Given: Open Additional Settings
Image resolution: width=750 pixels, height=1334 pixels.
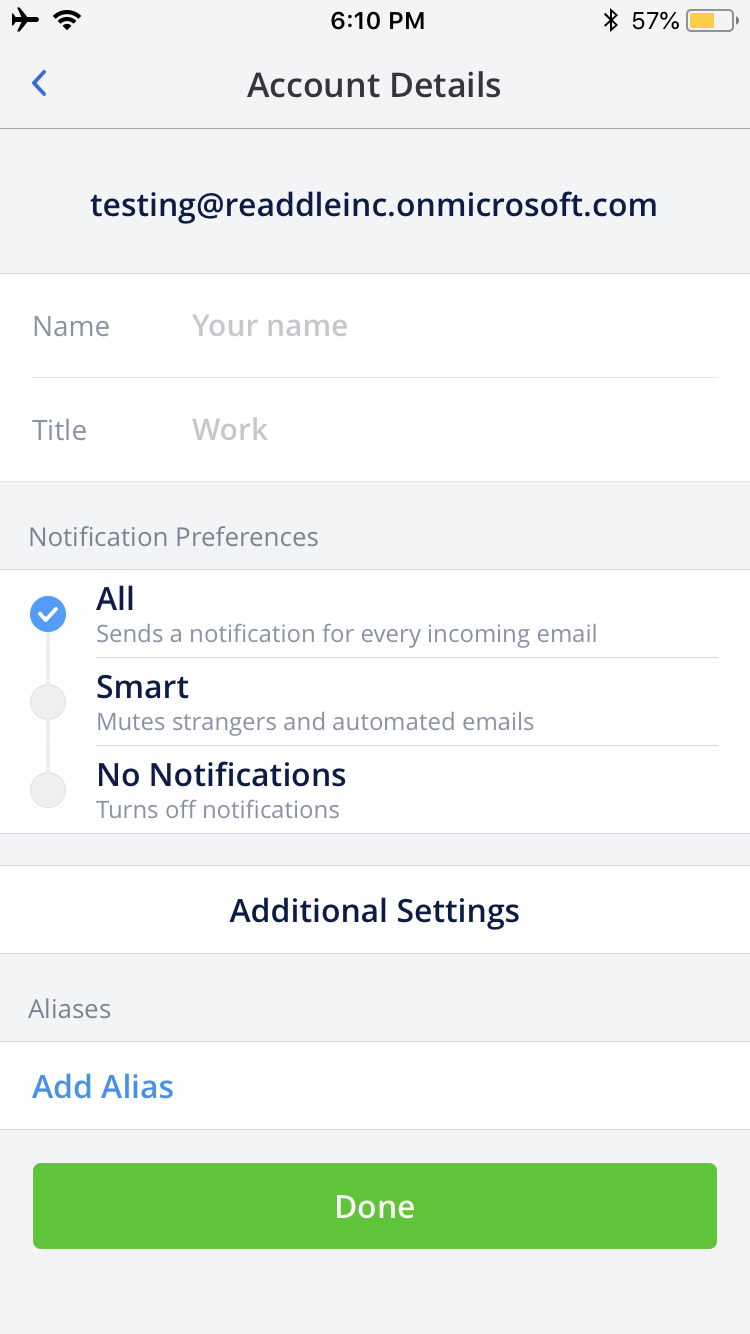Looking at the screenshot, I should pos(375,910).
